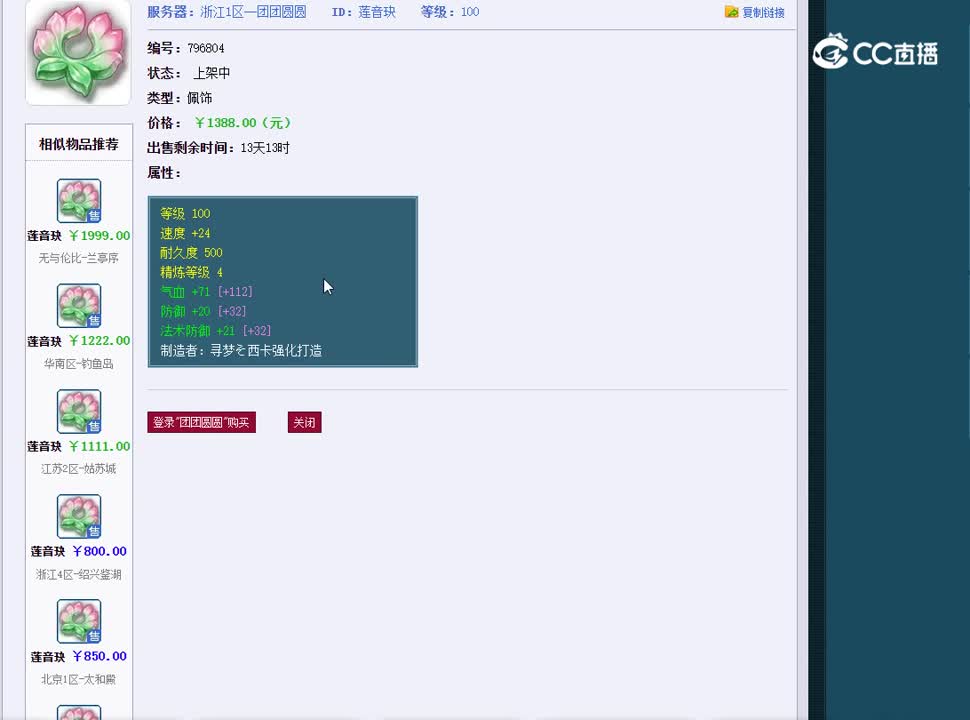The height and width of the screenshot is (720, 970).
Task: Click the server name 浙江1区—团团圆圆
Action: pos(253,12)
